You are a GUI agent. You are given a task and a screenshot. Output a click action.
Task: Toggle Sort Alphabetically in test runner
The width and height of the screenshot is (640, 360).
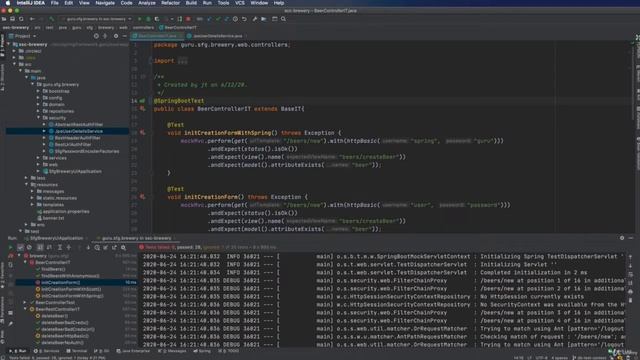pyautogui.click(x=40, y=247)
